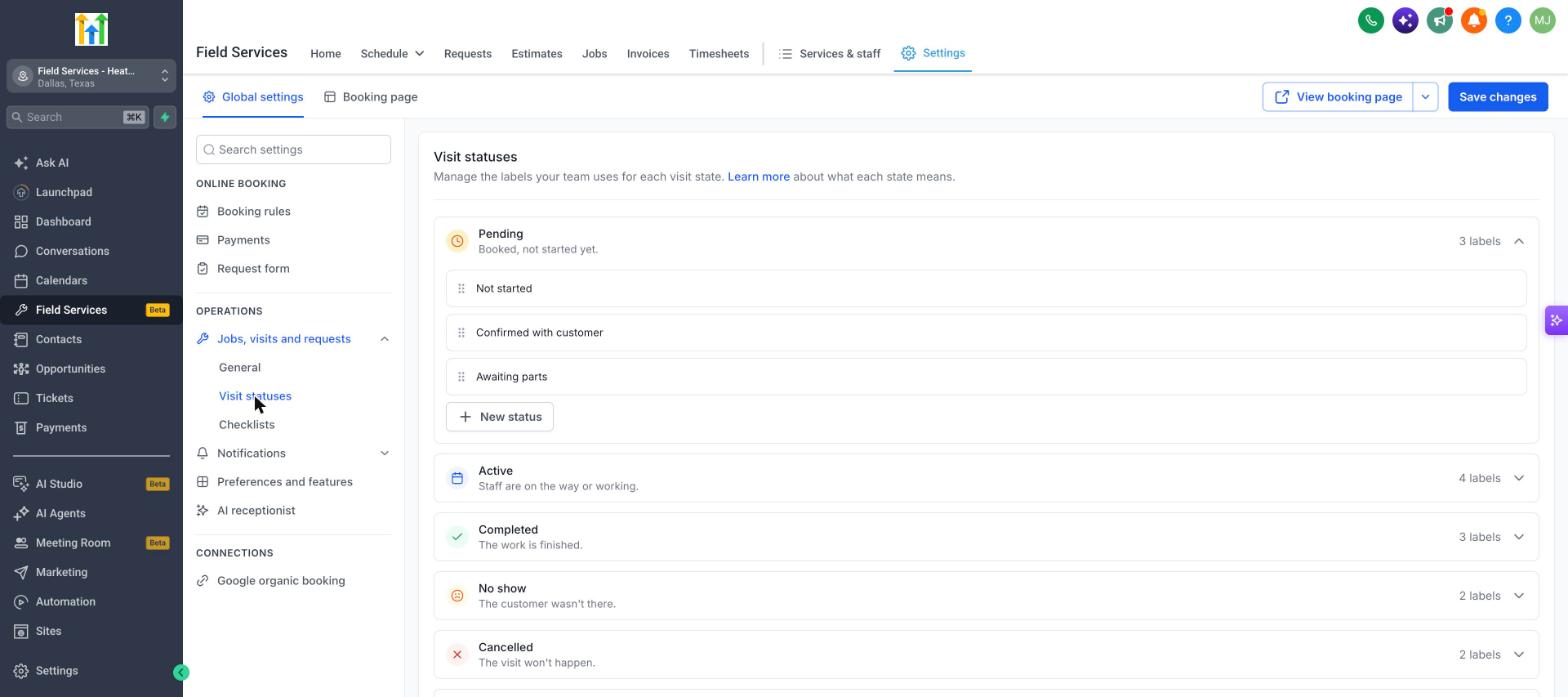
Task: Click the app logo with arrows
Action: pyautogui.click(x=91, y=30)
